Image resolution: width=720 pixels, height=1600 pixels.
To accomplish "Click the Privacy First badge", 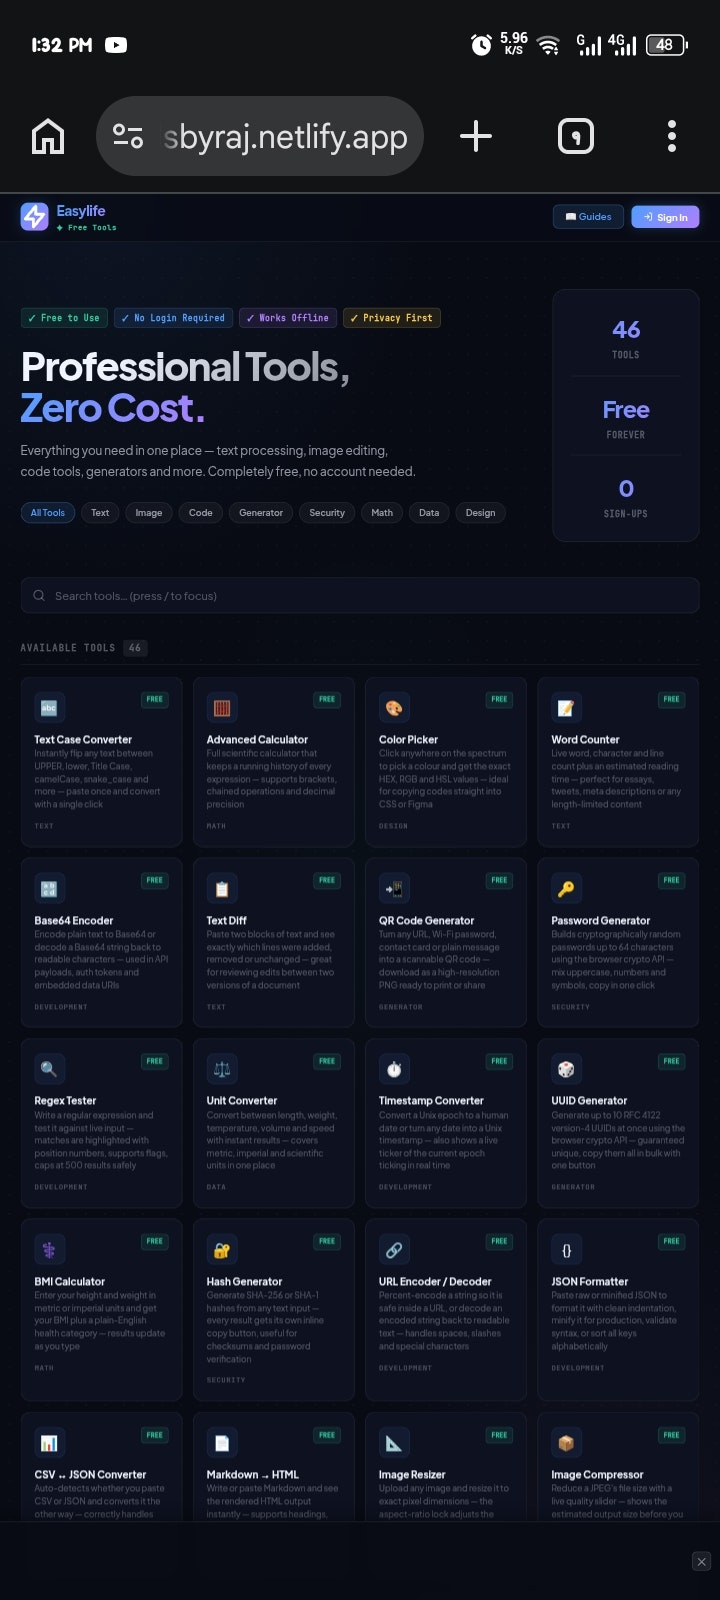I will click(392, 318).
